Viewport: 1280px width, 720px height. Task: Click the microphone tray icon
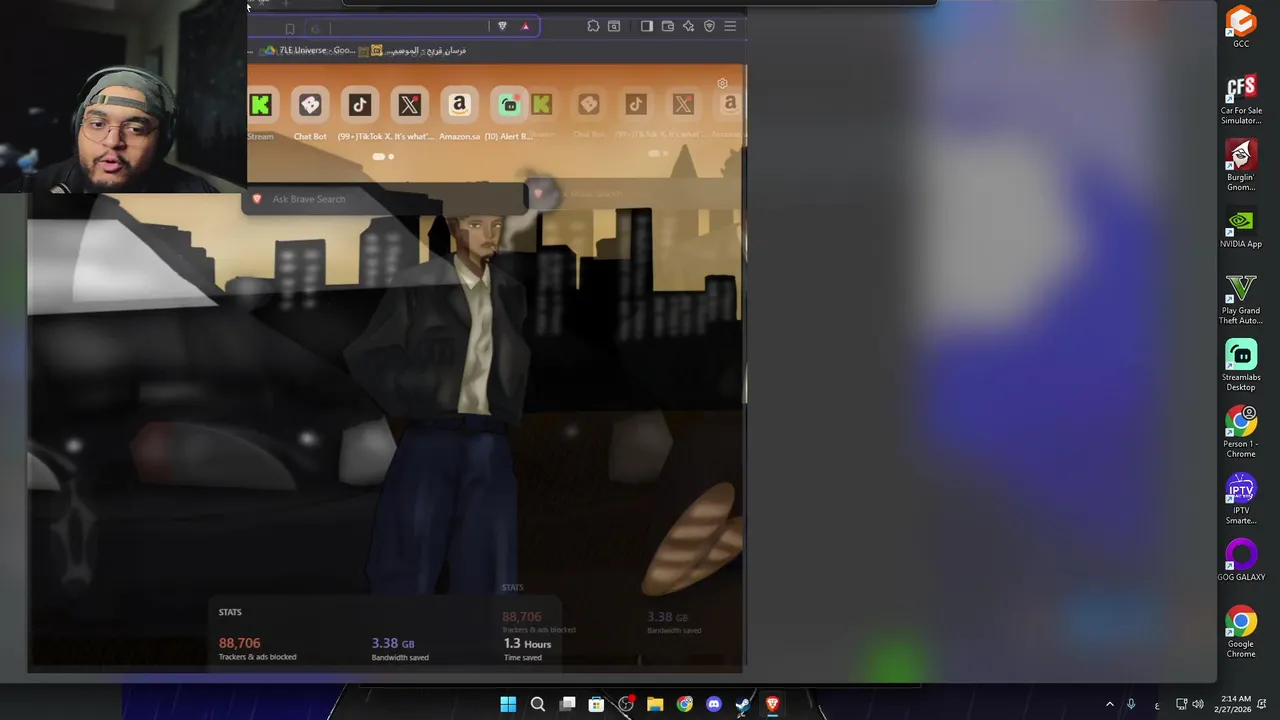1131,704
